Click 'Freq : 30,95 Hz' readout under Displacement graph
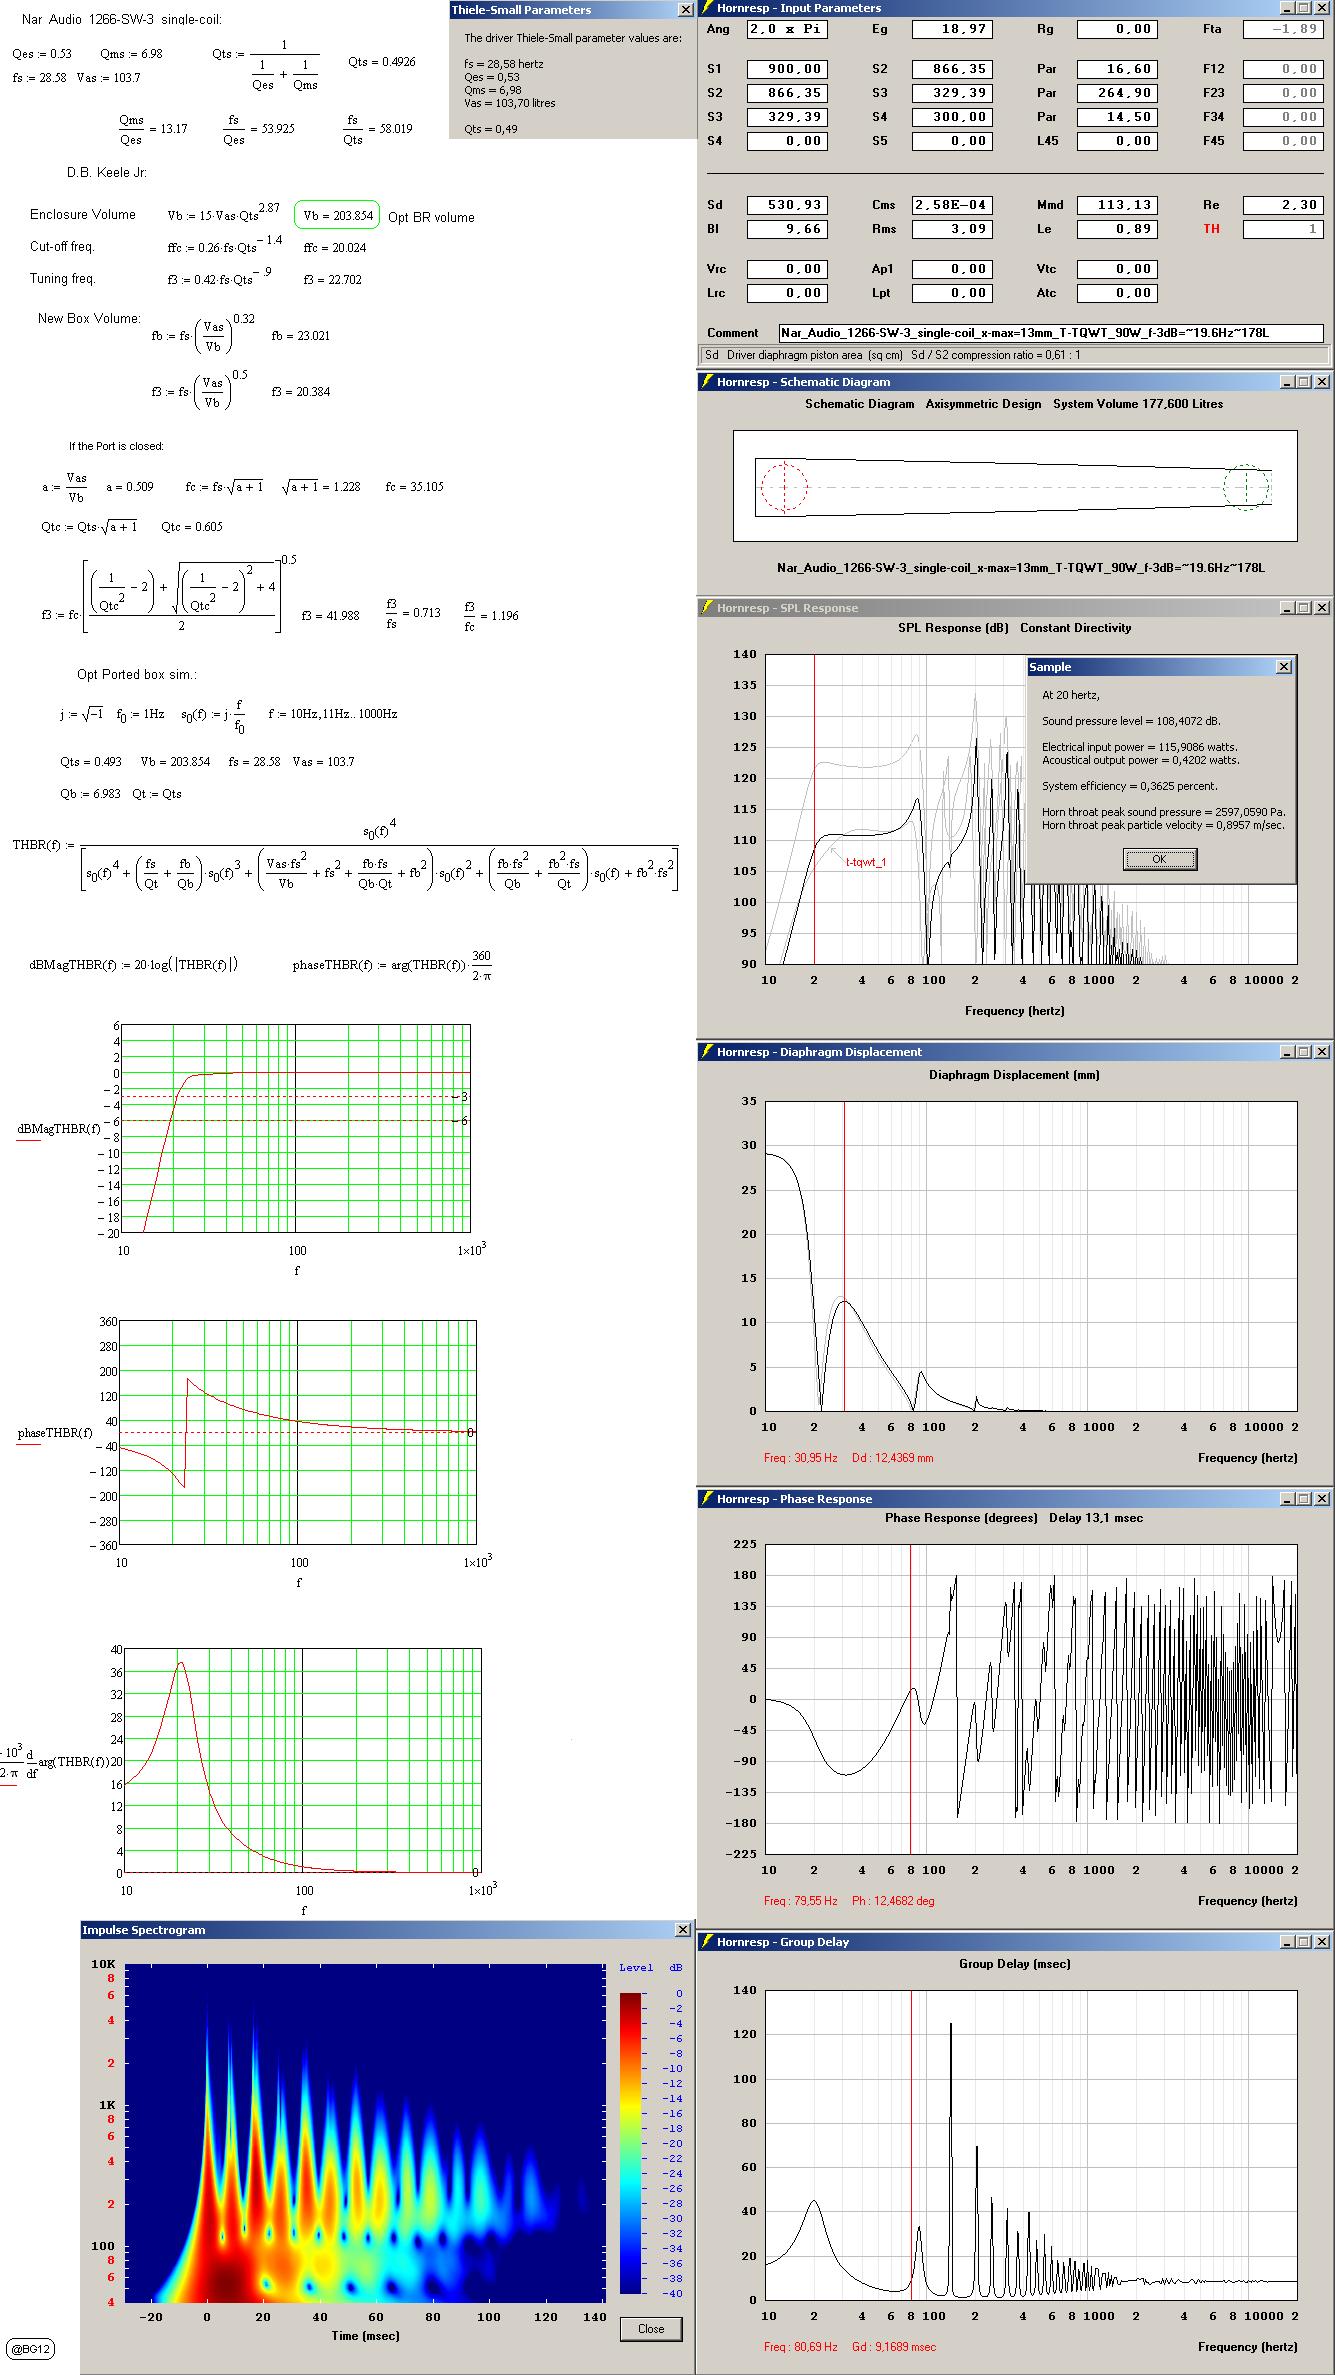Viewport: 1335px width, 2375px height. 800,1458
